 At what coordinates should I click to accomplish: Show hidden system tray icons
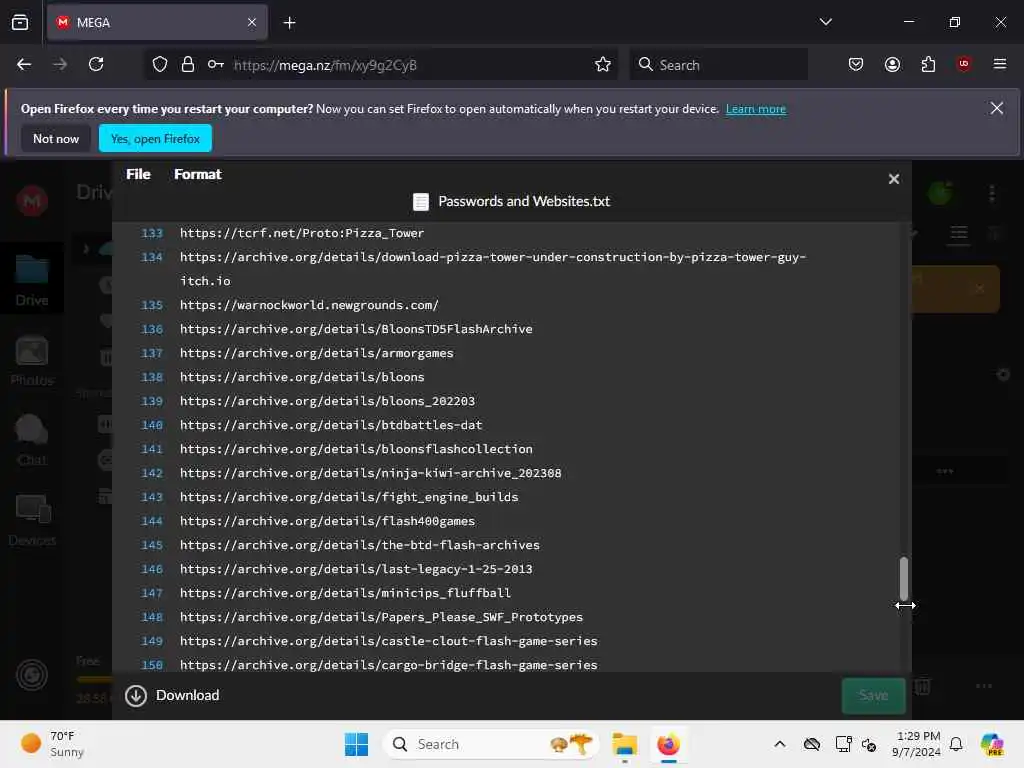point(779,744)
